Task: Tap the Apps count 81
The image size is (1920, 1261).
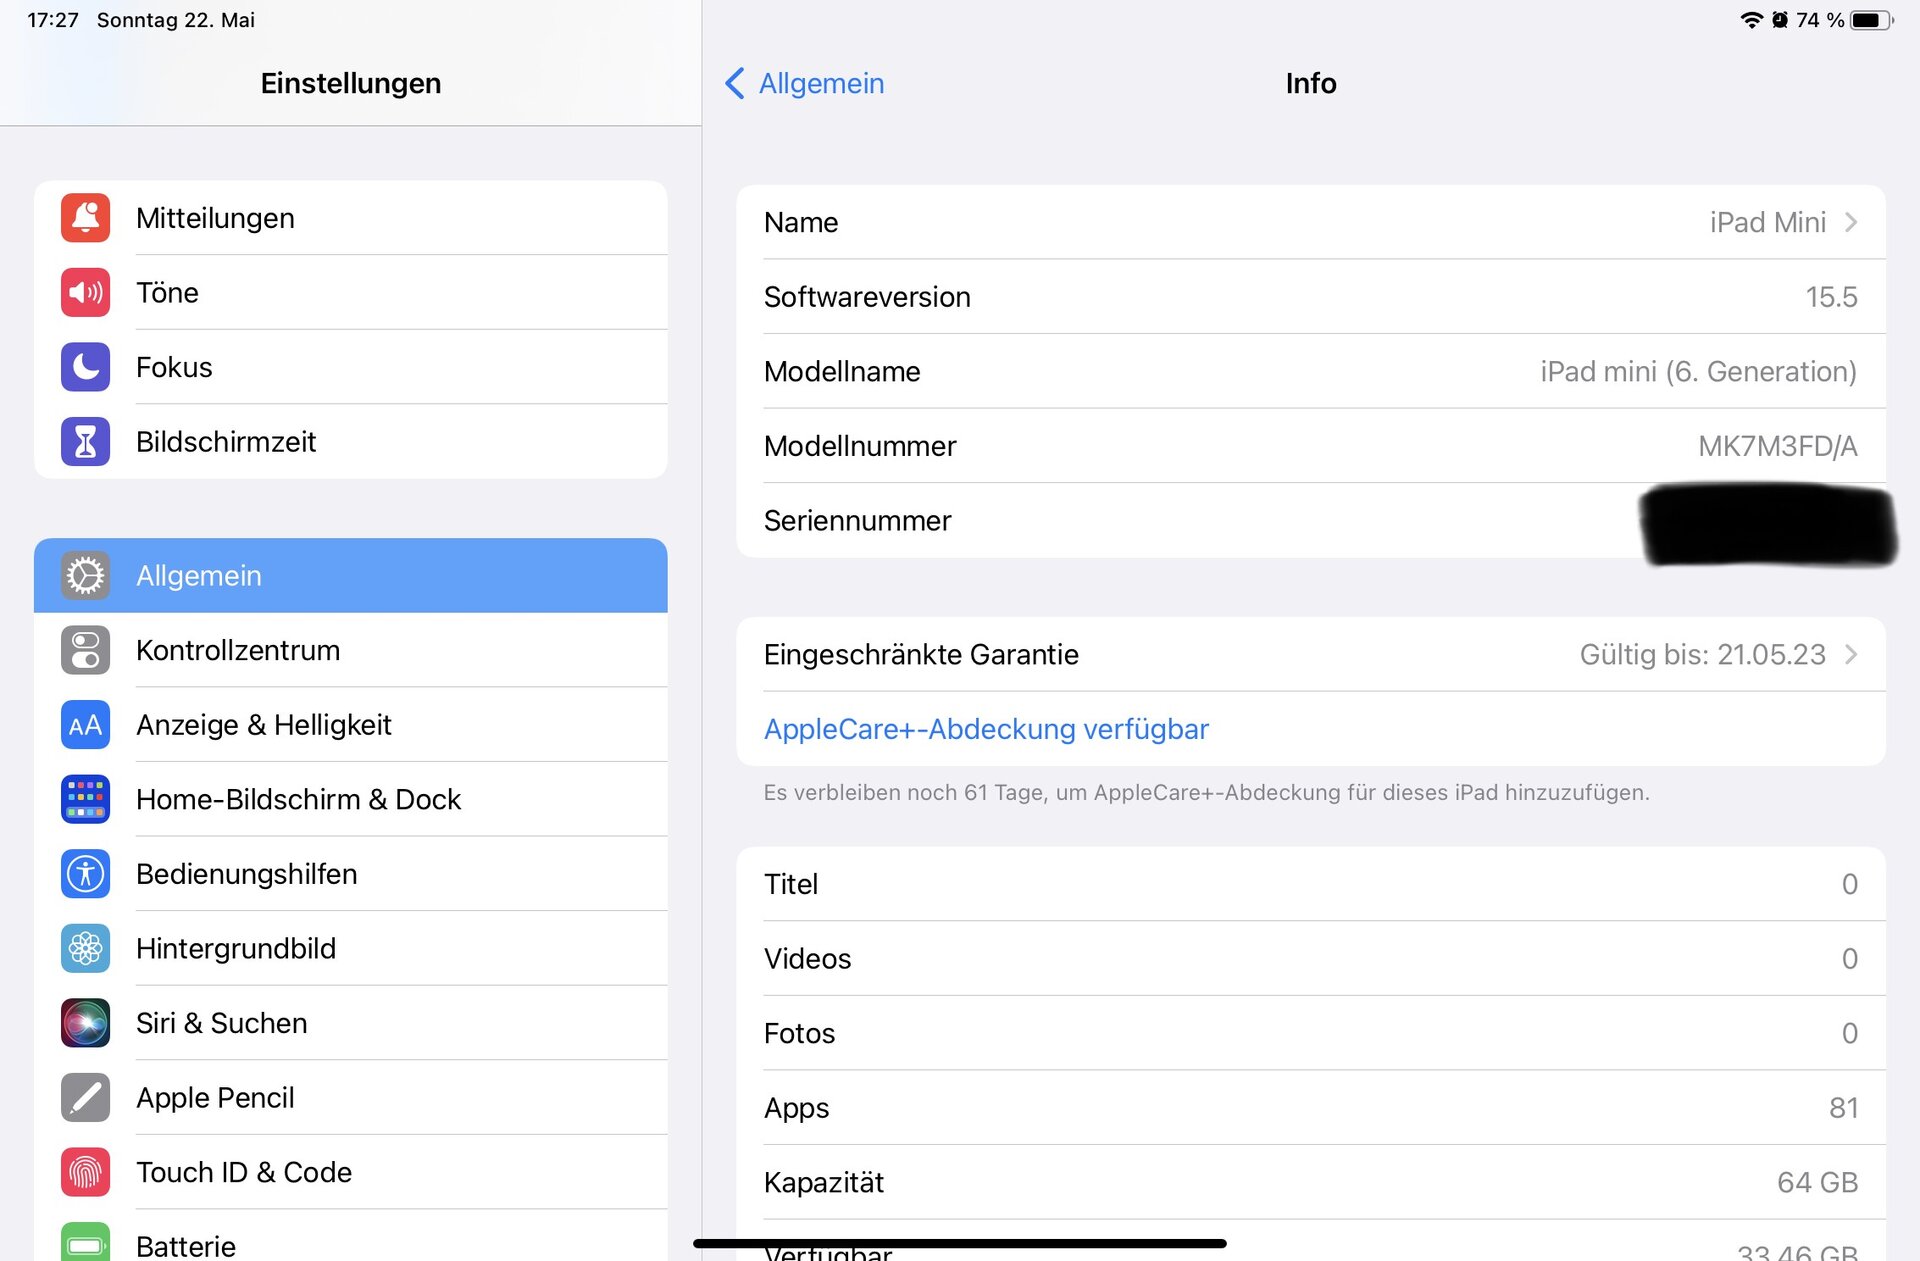Action: [x=1843, y=1107]
